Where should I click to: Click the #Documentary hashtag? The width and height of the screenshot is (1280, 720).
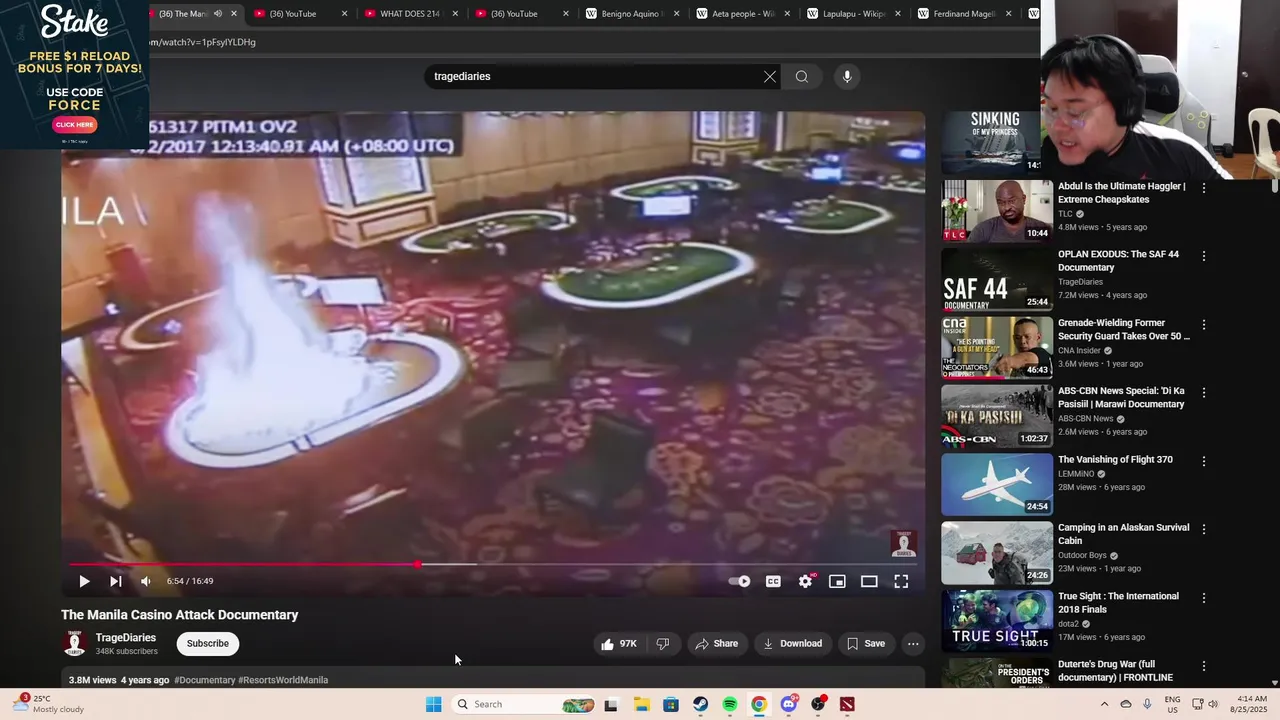click(205, 680)
